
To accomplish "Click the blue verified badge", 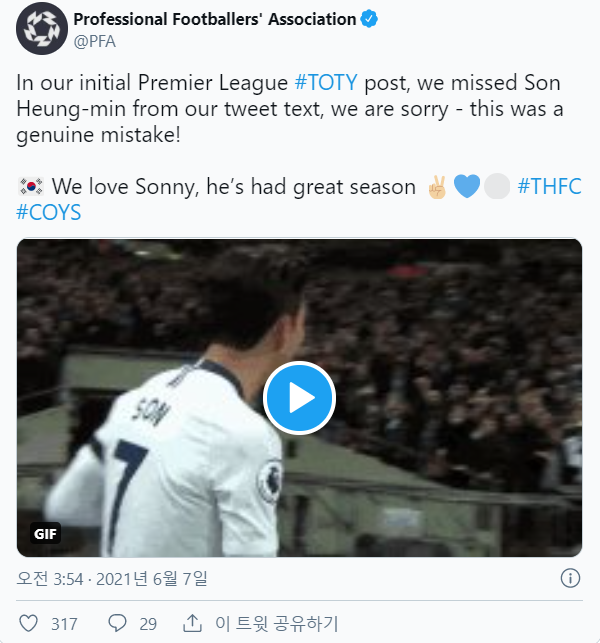I will coord(368,19).
